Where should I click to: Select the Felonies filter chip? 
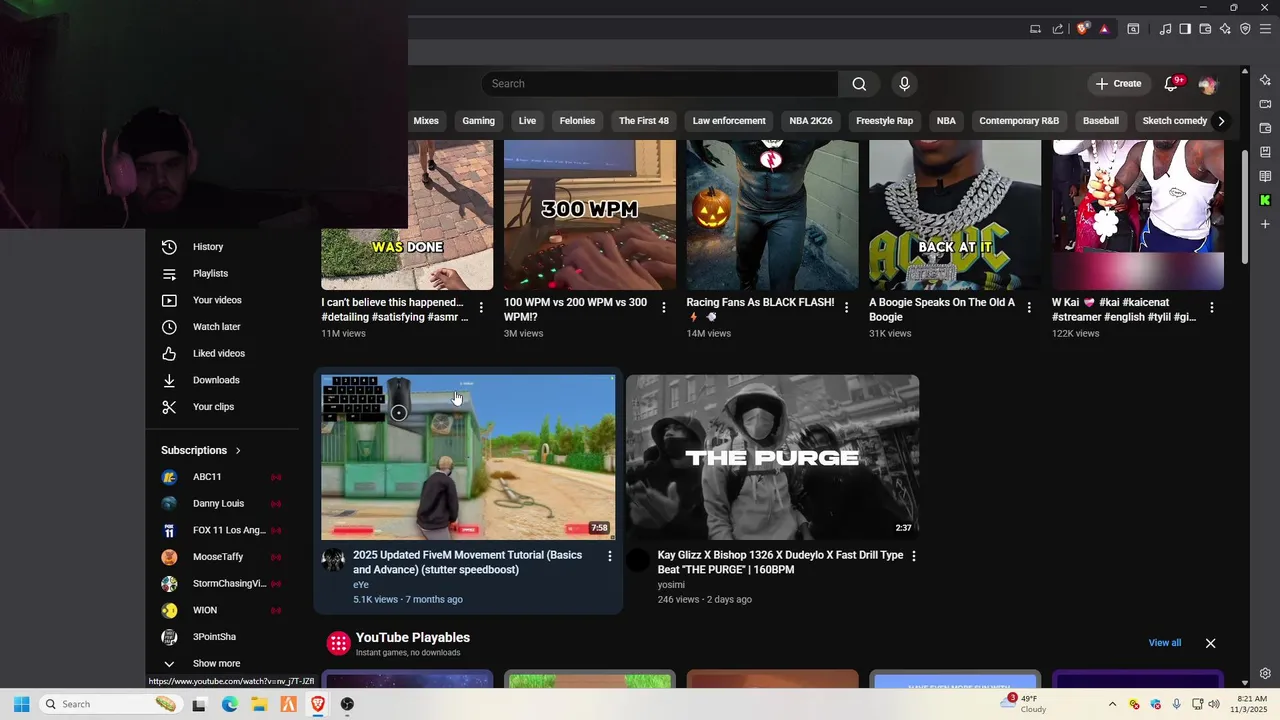577,121
